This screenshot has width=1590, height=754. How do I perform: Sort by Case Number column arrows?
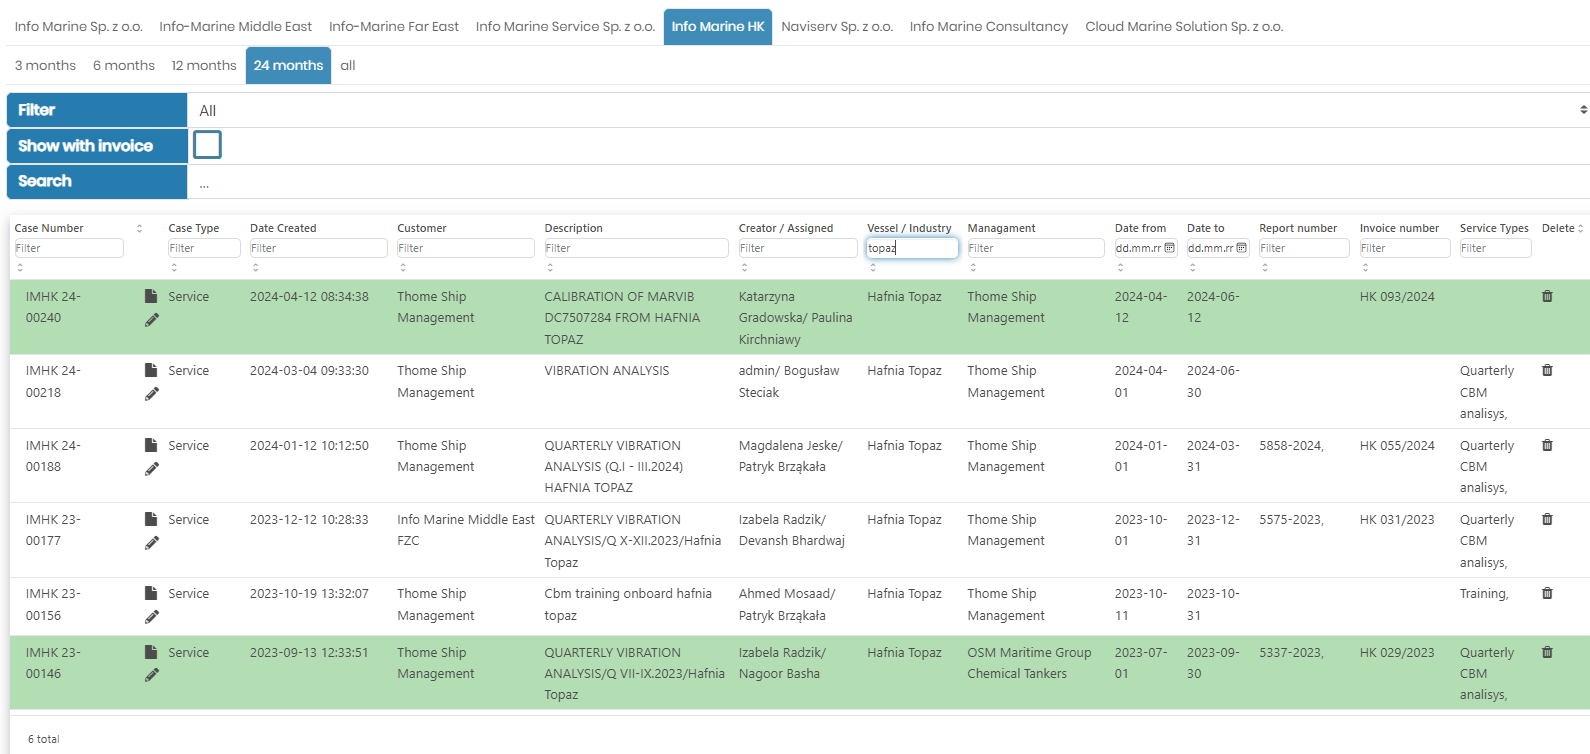tap(139, 228)
